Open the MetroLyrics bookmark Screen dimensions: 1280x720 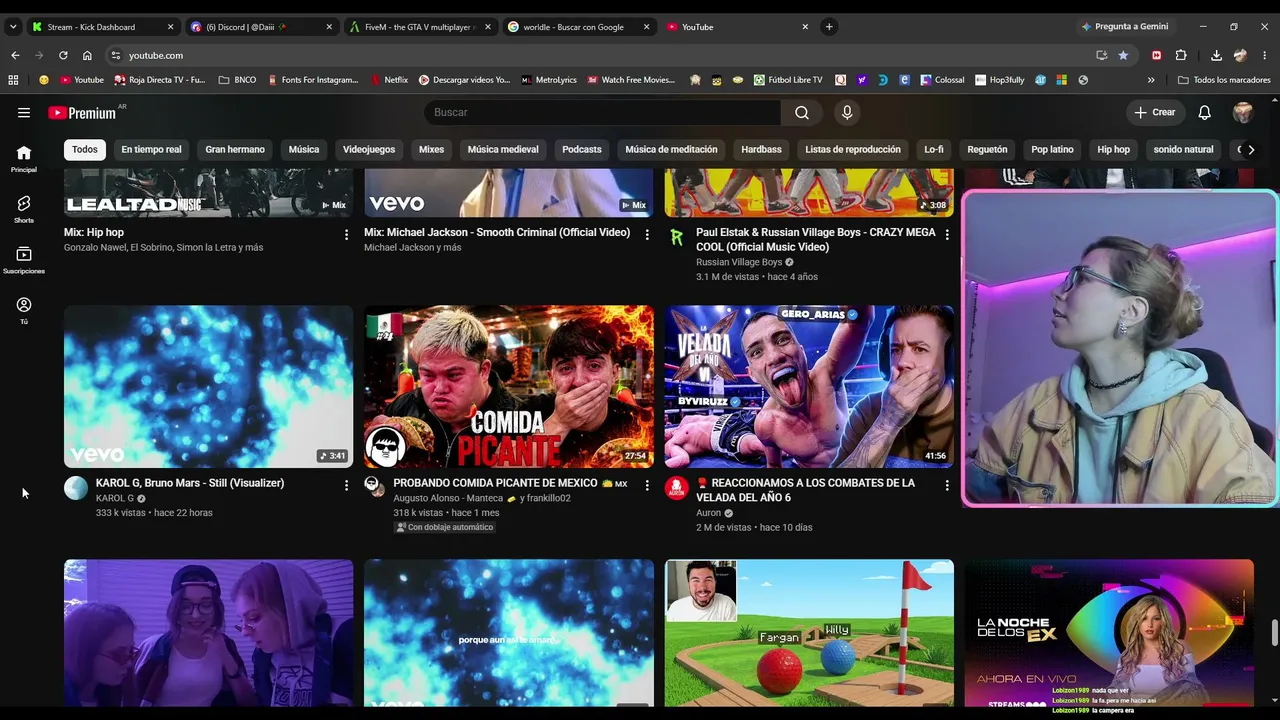[x=549, y=80]
